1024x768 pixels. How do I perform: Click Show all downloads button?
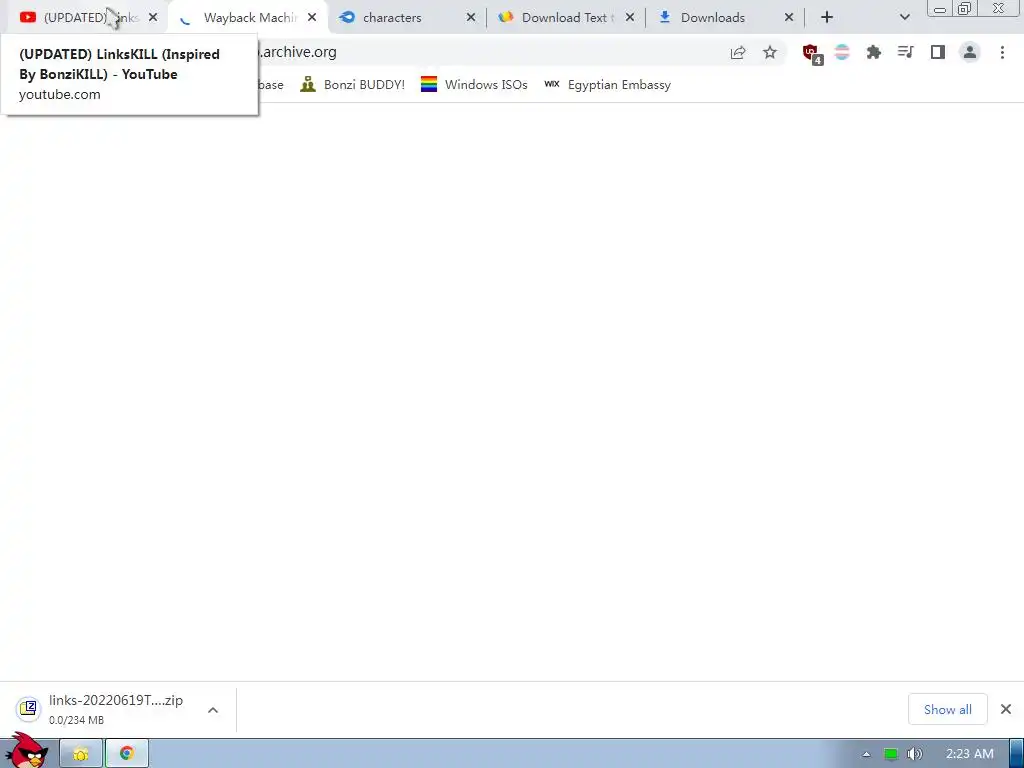pos(948,709)
